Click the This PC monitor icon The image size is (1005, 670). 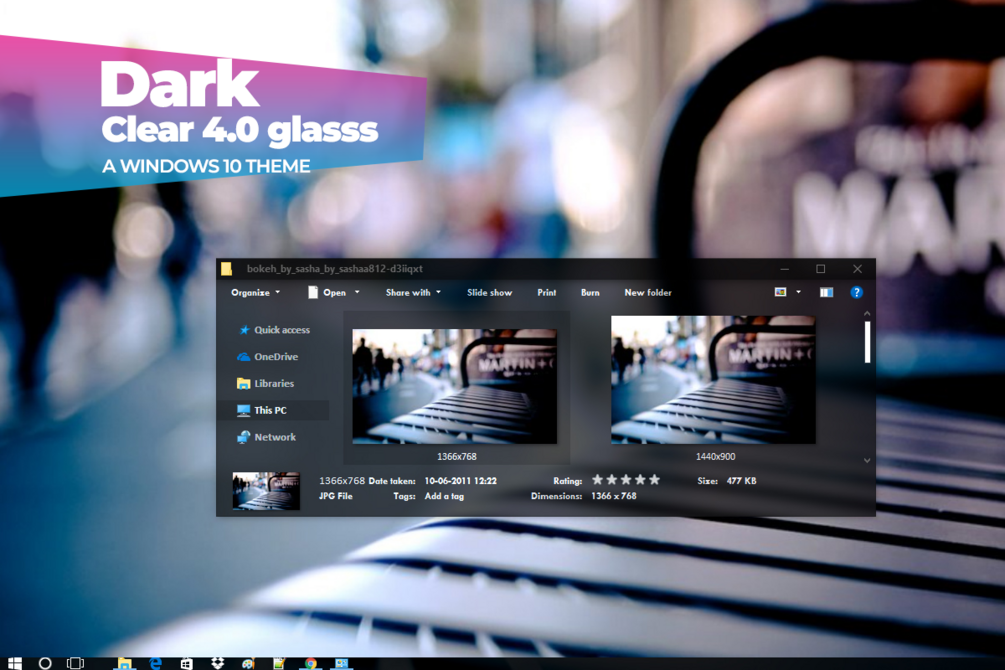pos(244,410)
